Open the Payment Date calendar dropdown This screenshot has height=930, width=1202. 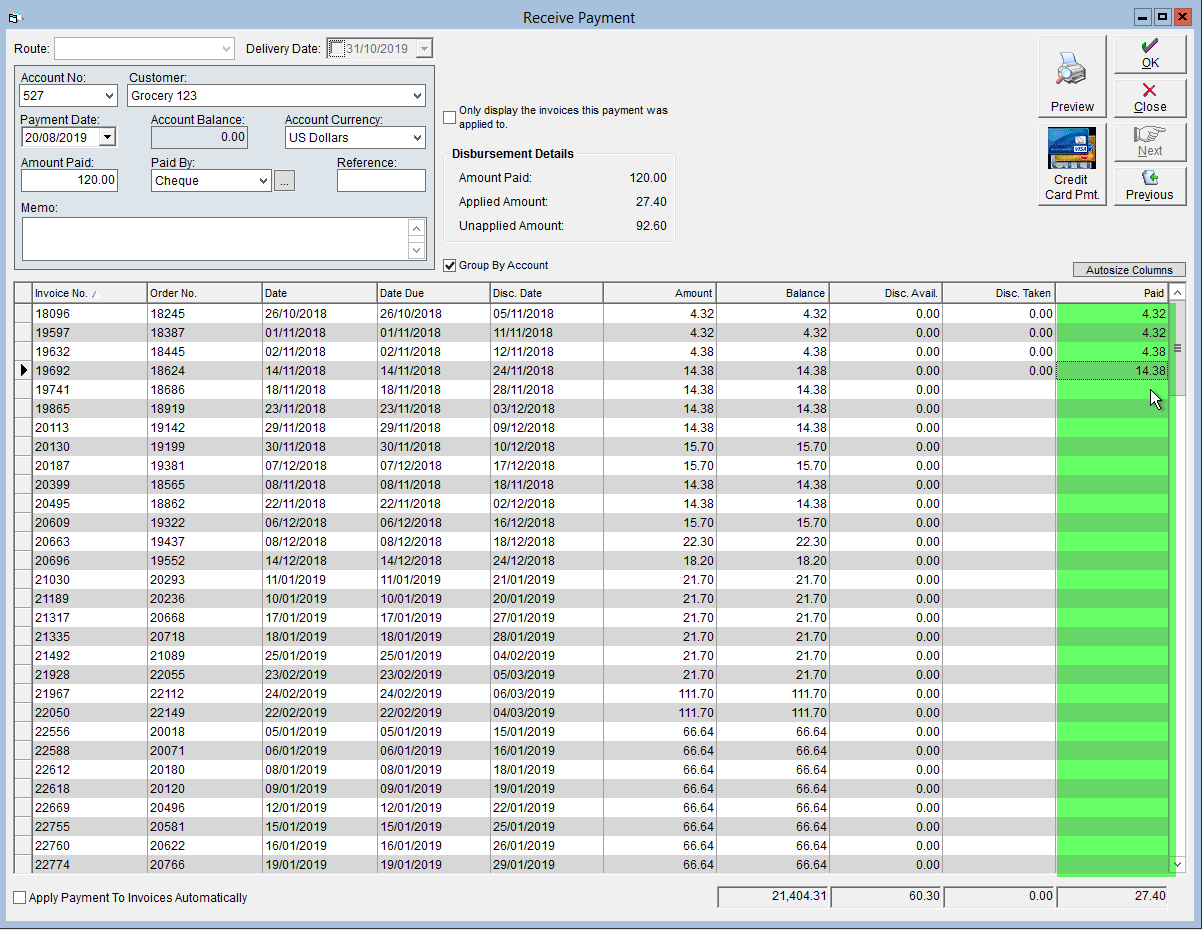coord(107,138)
